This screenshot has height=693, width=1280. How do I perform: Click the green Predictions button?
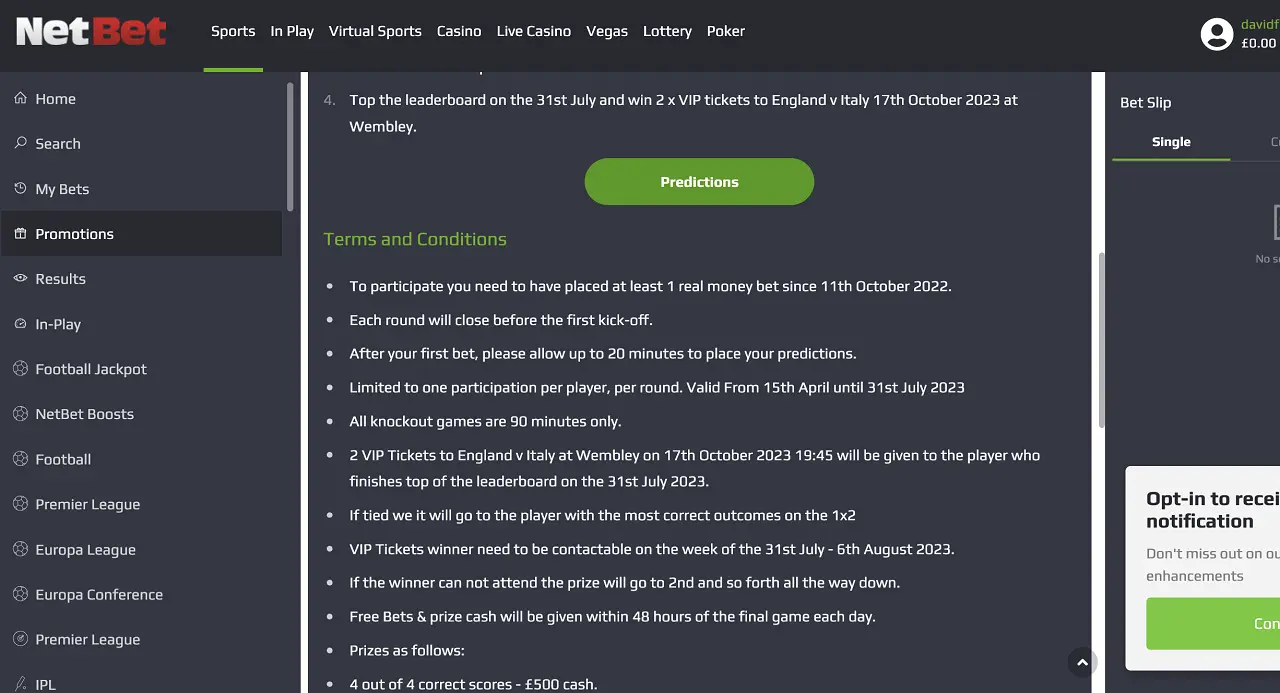pos(699,182)
